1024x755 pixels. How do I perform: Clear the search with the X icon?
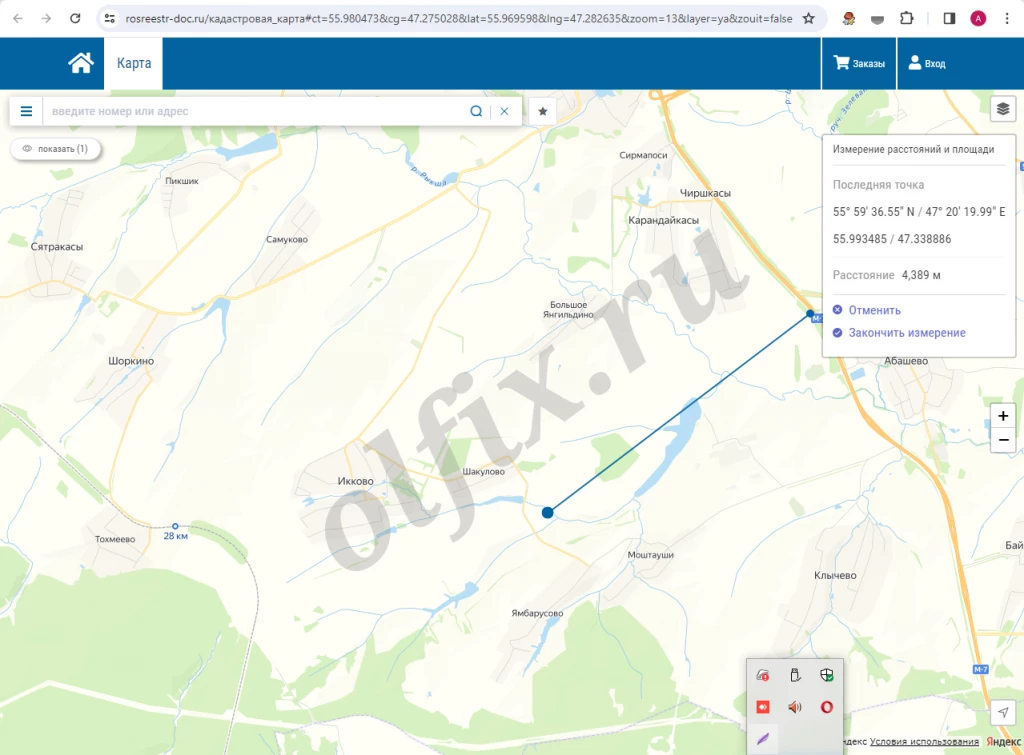(504, 111)
